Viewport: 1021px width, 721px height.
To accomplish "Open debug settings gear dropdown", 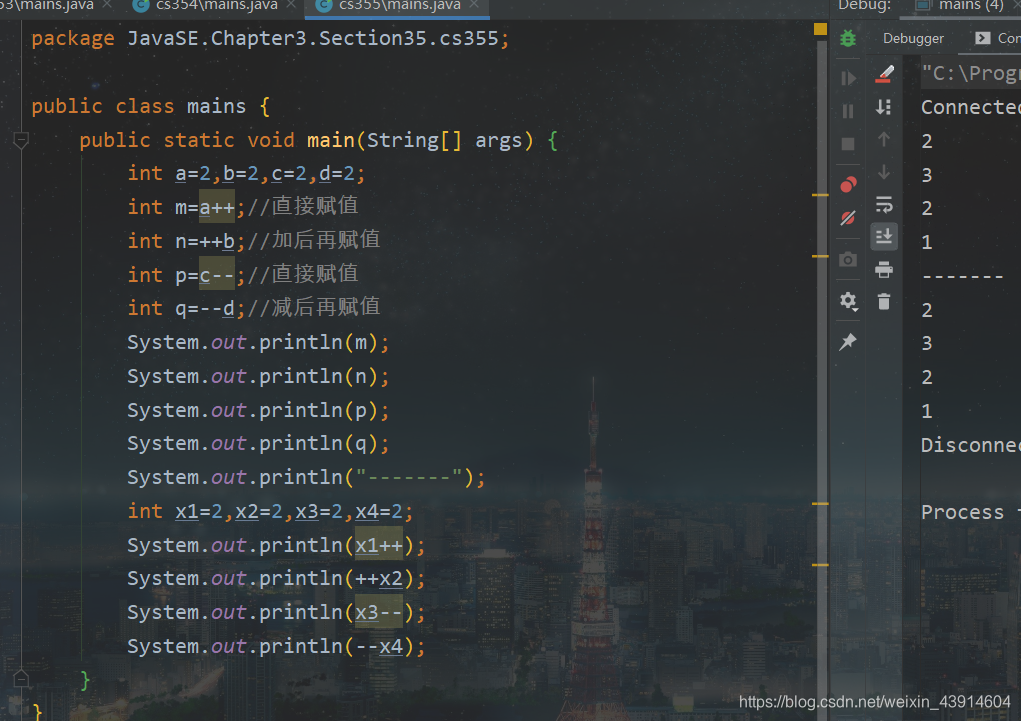I will [848, 301].
